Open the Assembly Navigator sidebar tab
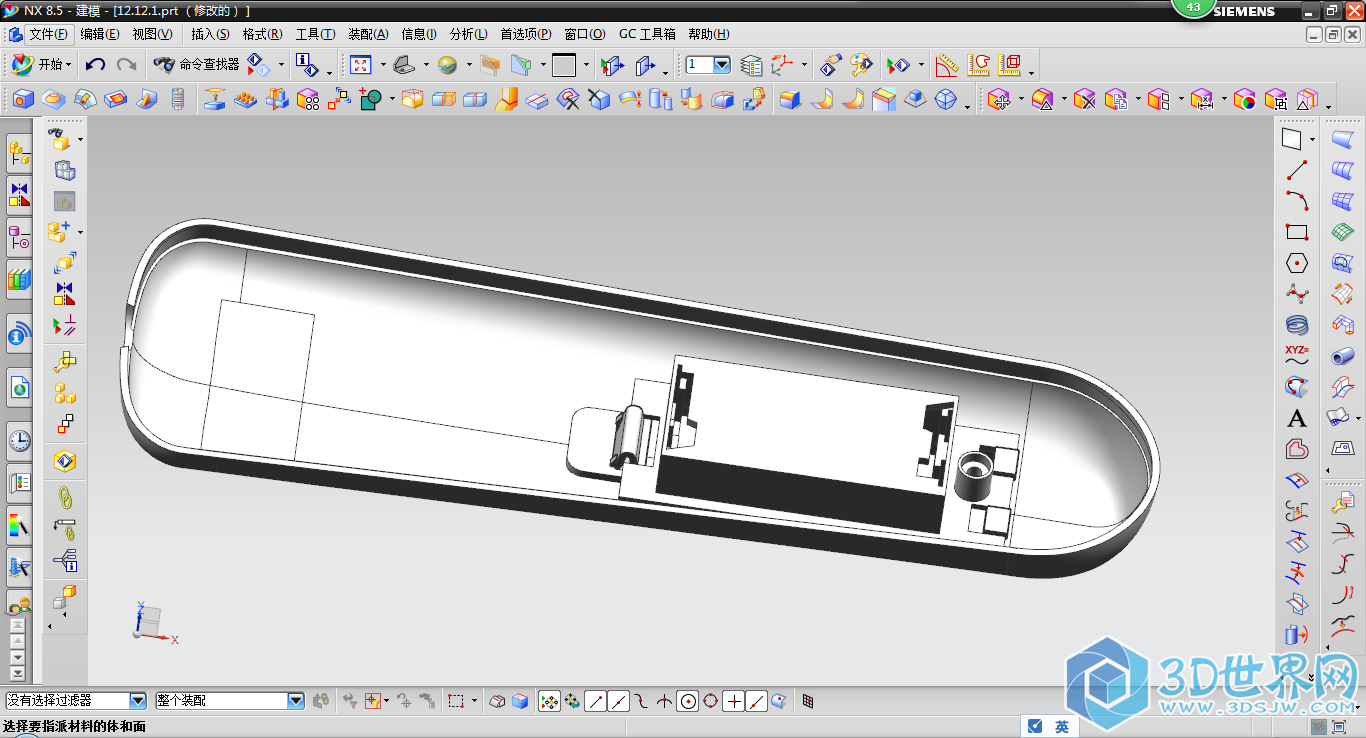This screenshot has height=738, width=1366. tap(19, 154)
